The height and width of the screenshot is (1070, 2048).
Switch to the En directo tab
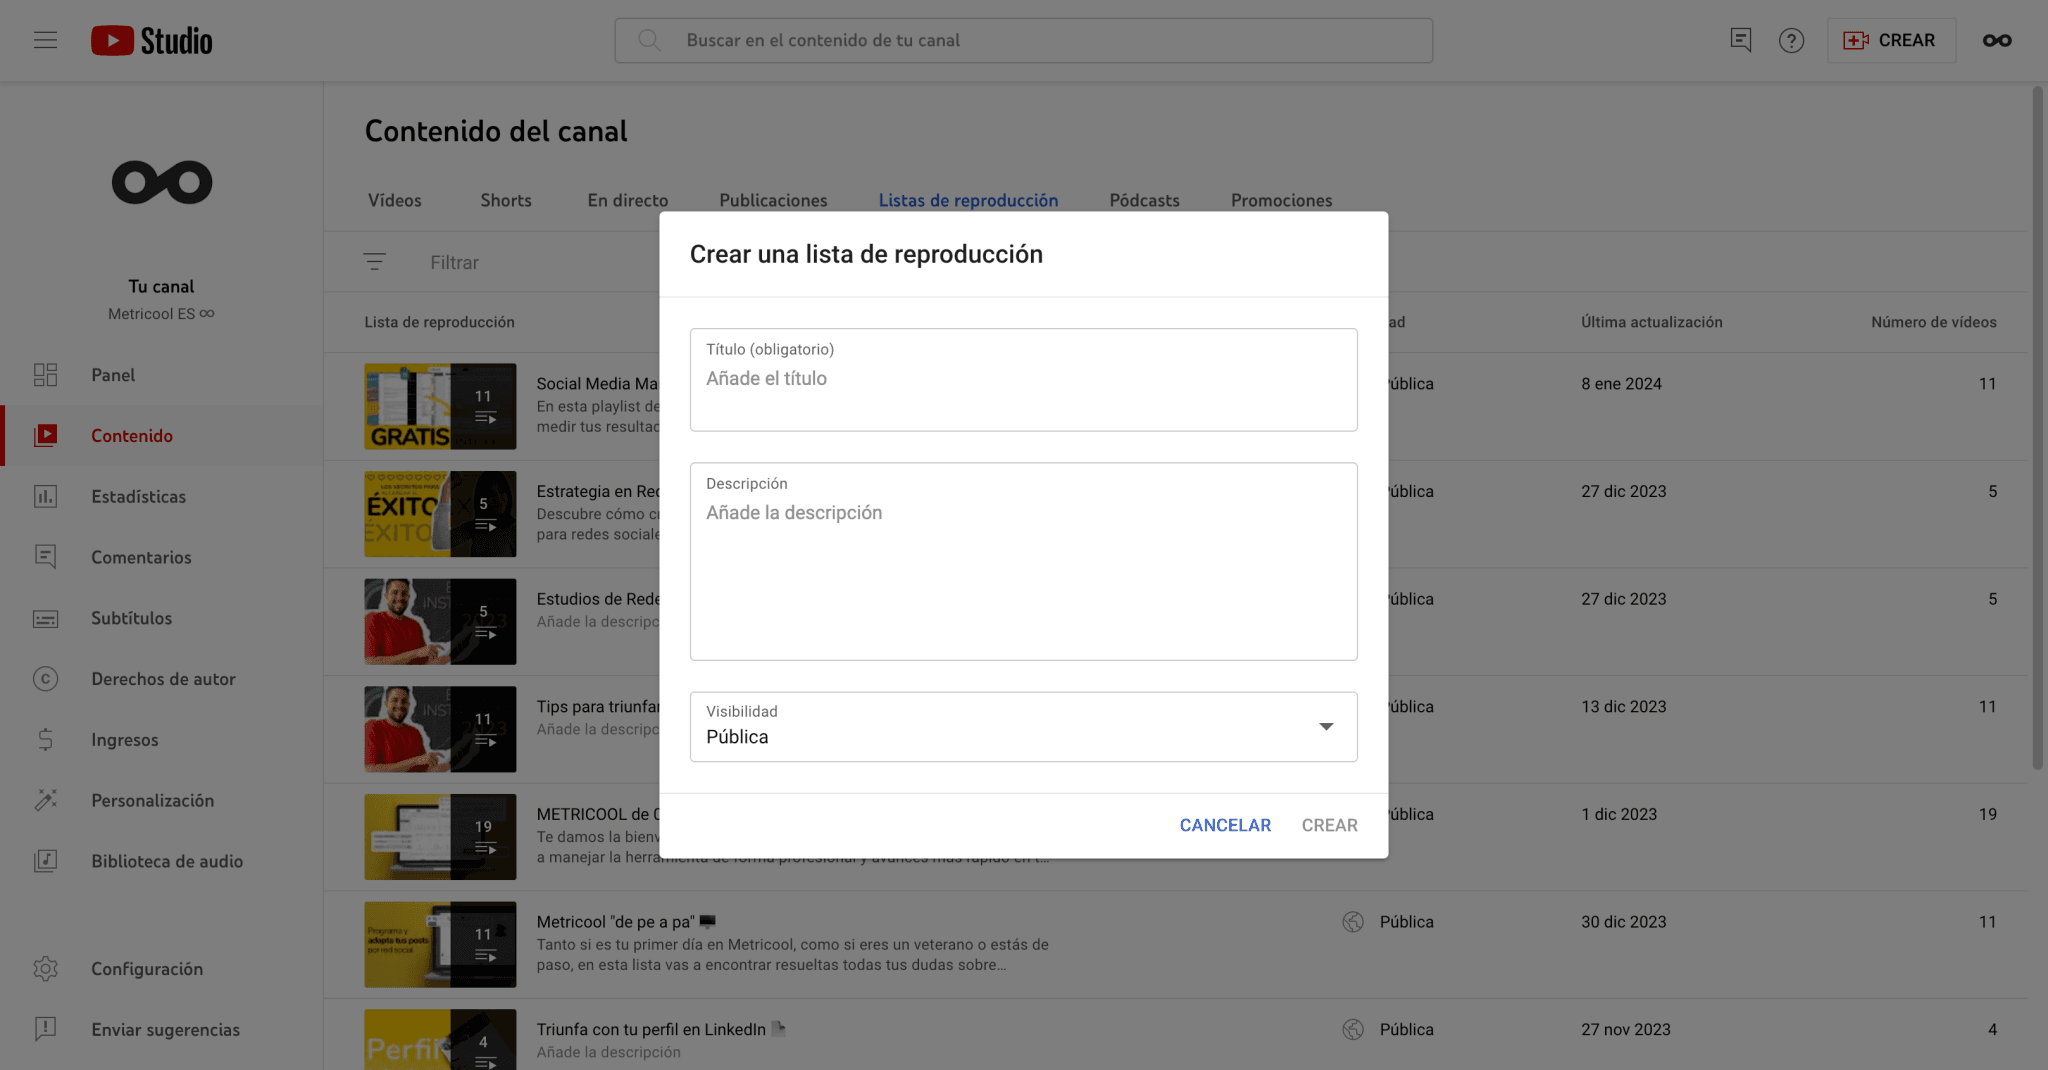(x=628, y=200)
